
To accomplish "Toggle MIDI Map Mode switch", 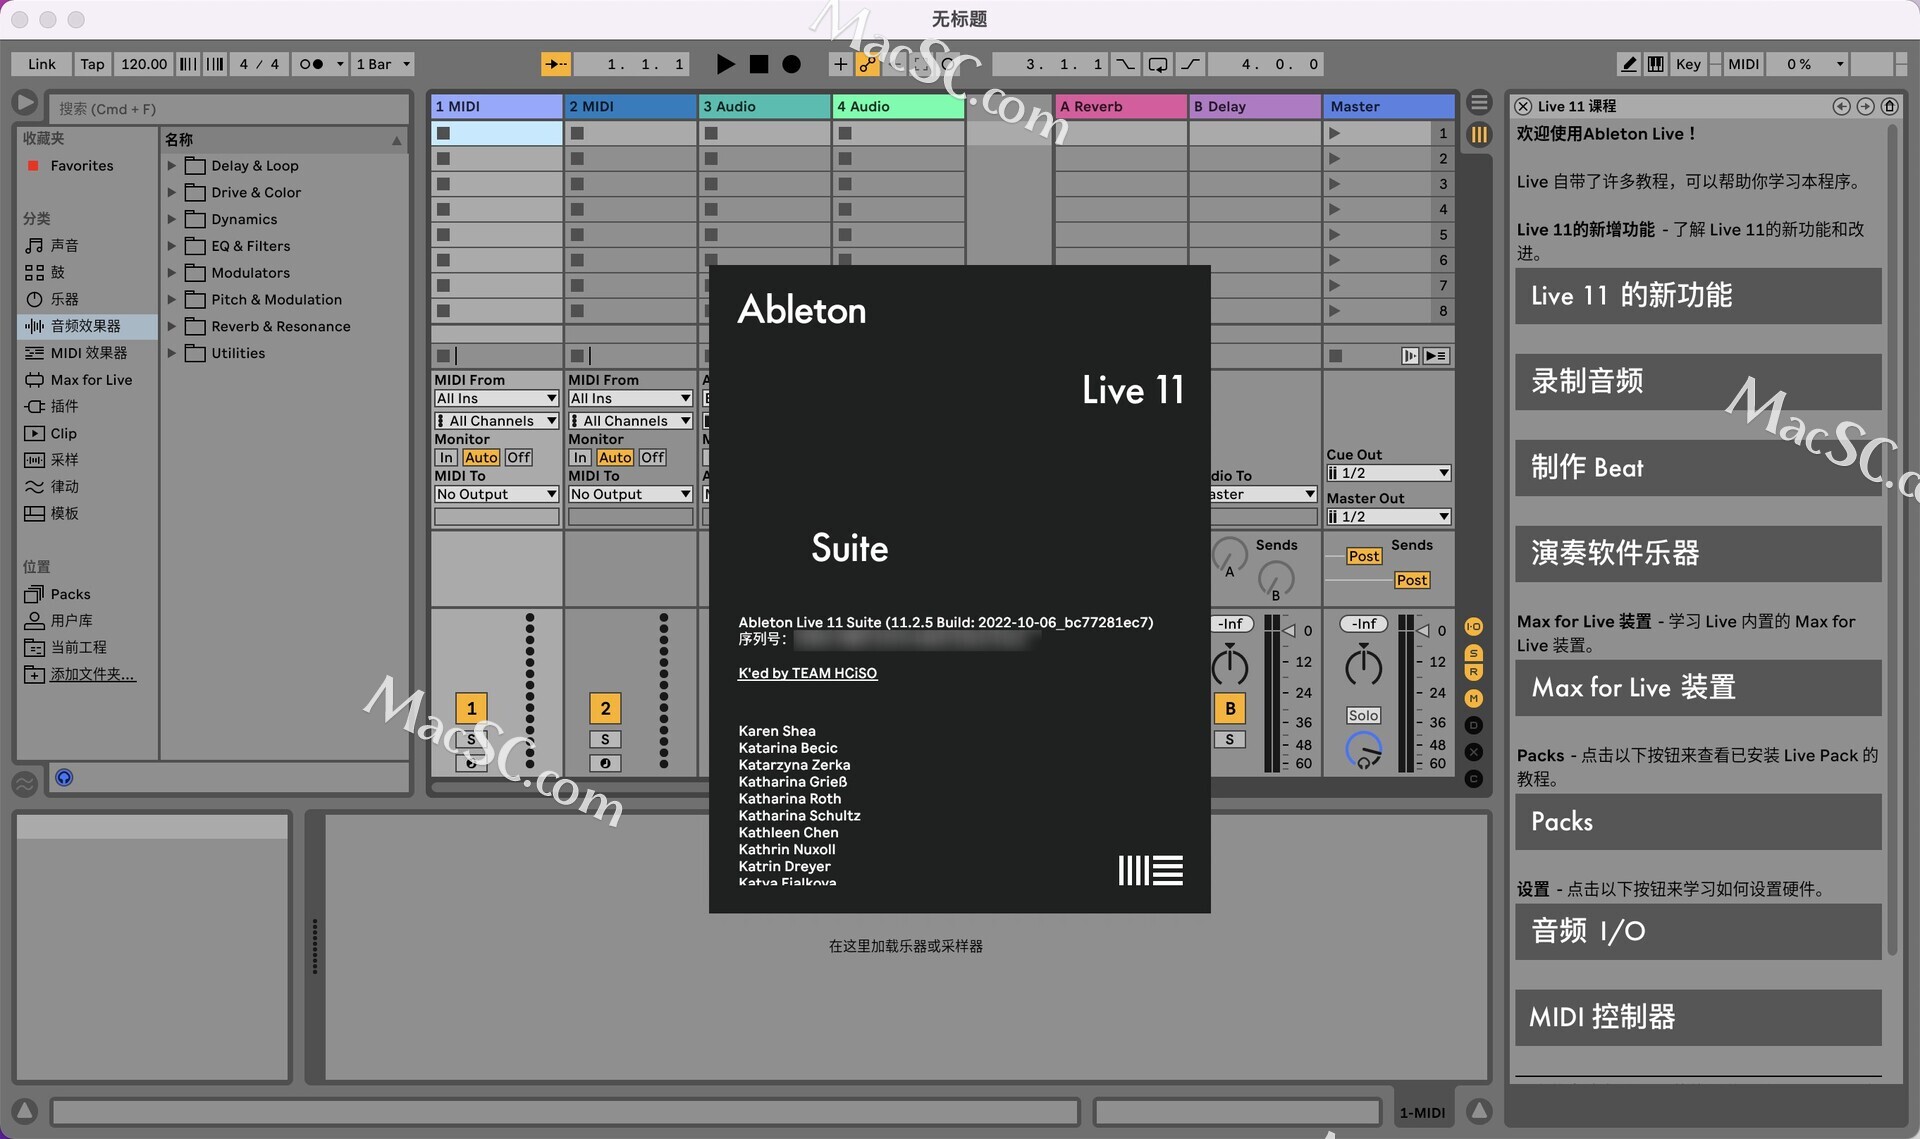I will click(x=1743, y=64).
